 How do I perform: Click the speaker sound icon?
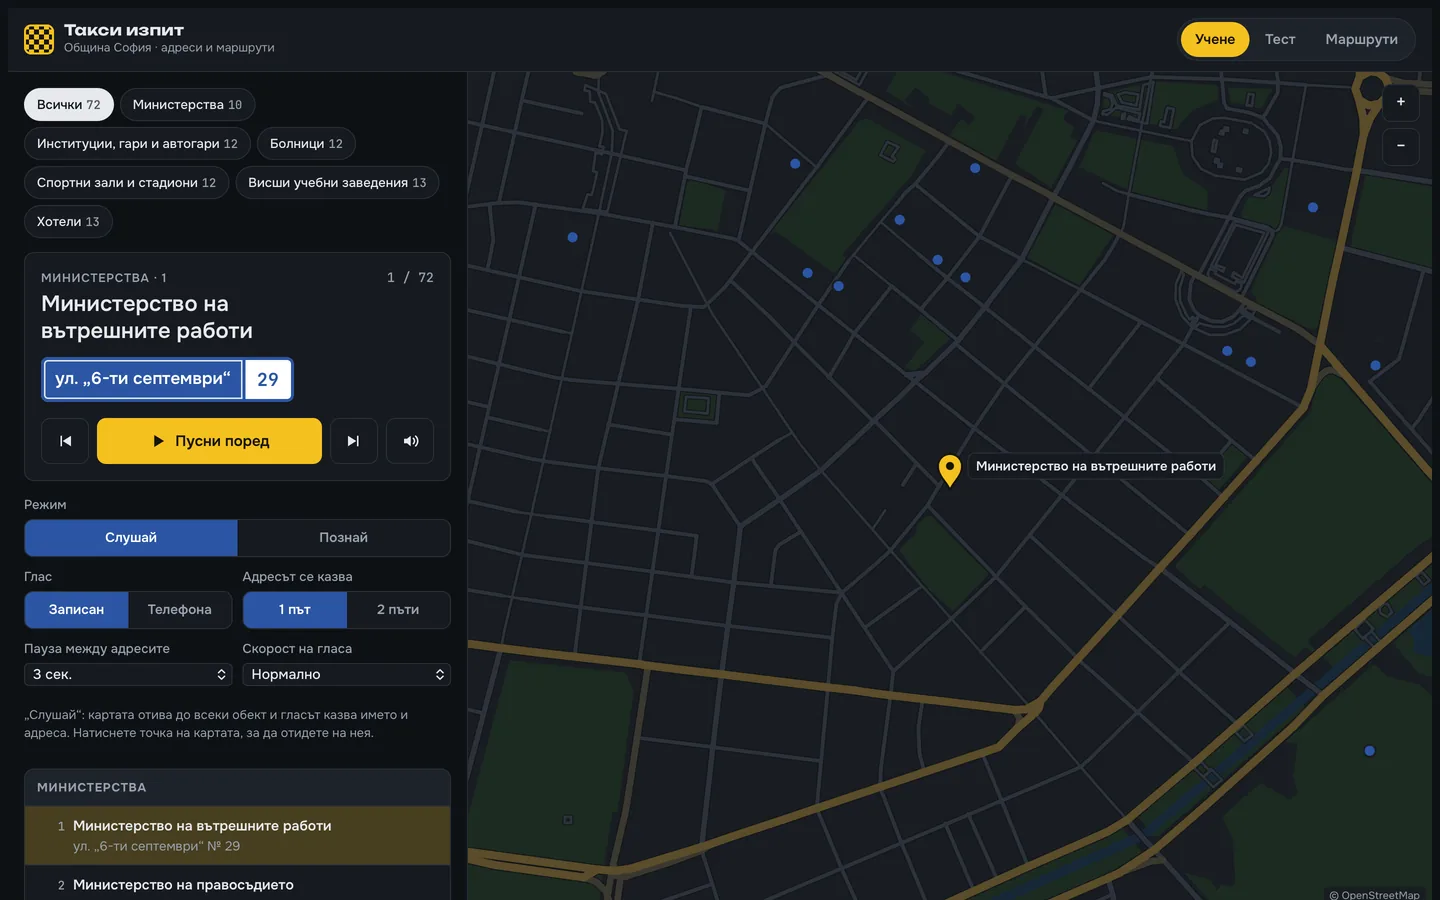pyautogui.click(x=410, y=441)
